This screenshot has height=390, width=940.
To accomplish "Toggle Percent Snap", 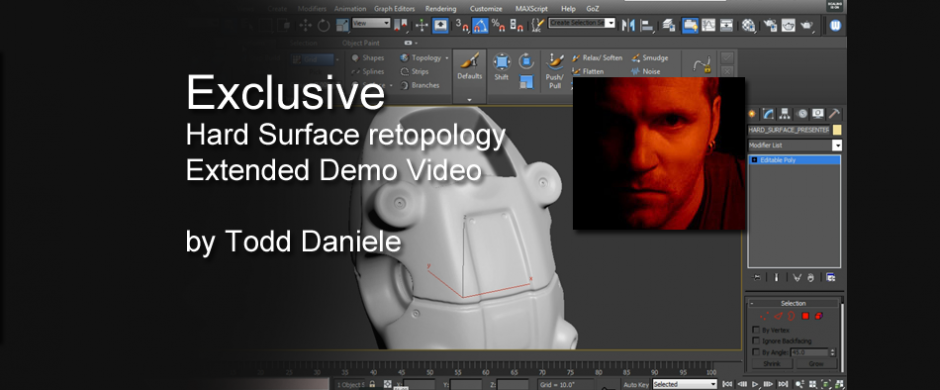I will coord(498,25).
